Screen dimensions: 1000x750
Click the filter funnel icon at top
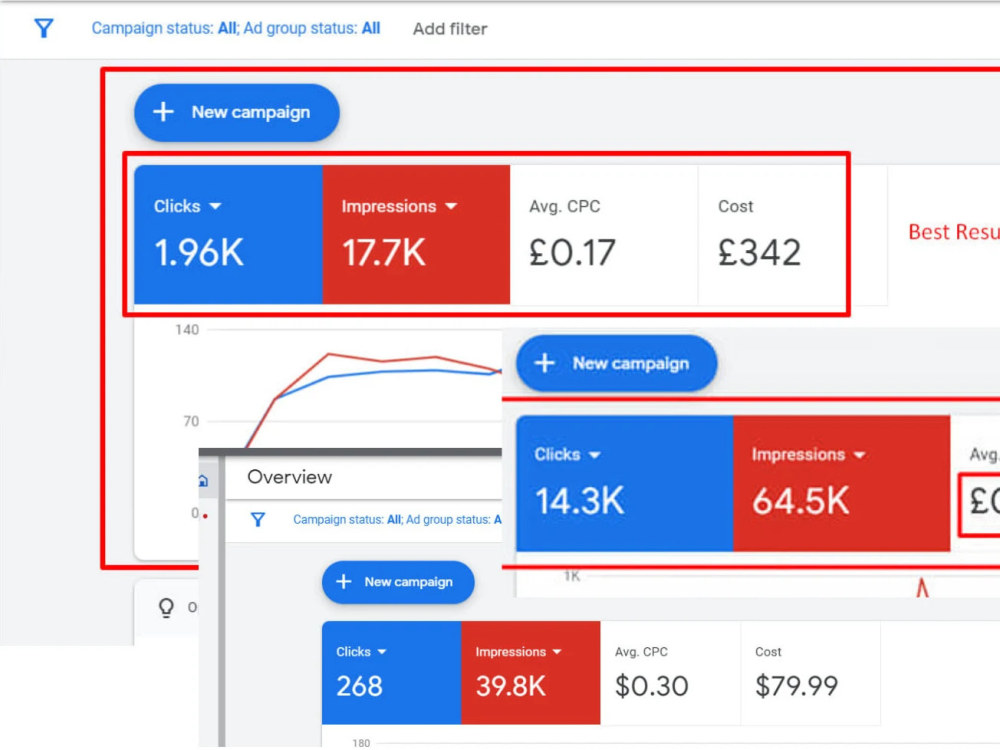(x=43, y=28)
